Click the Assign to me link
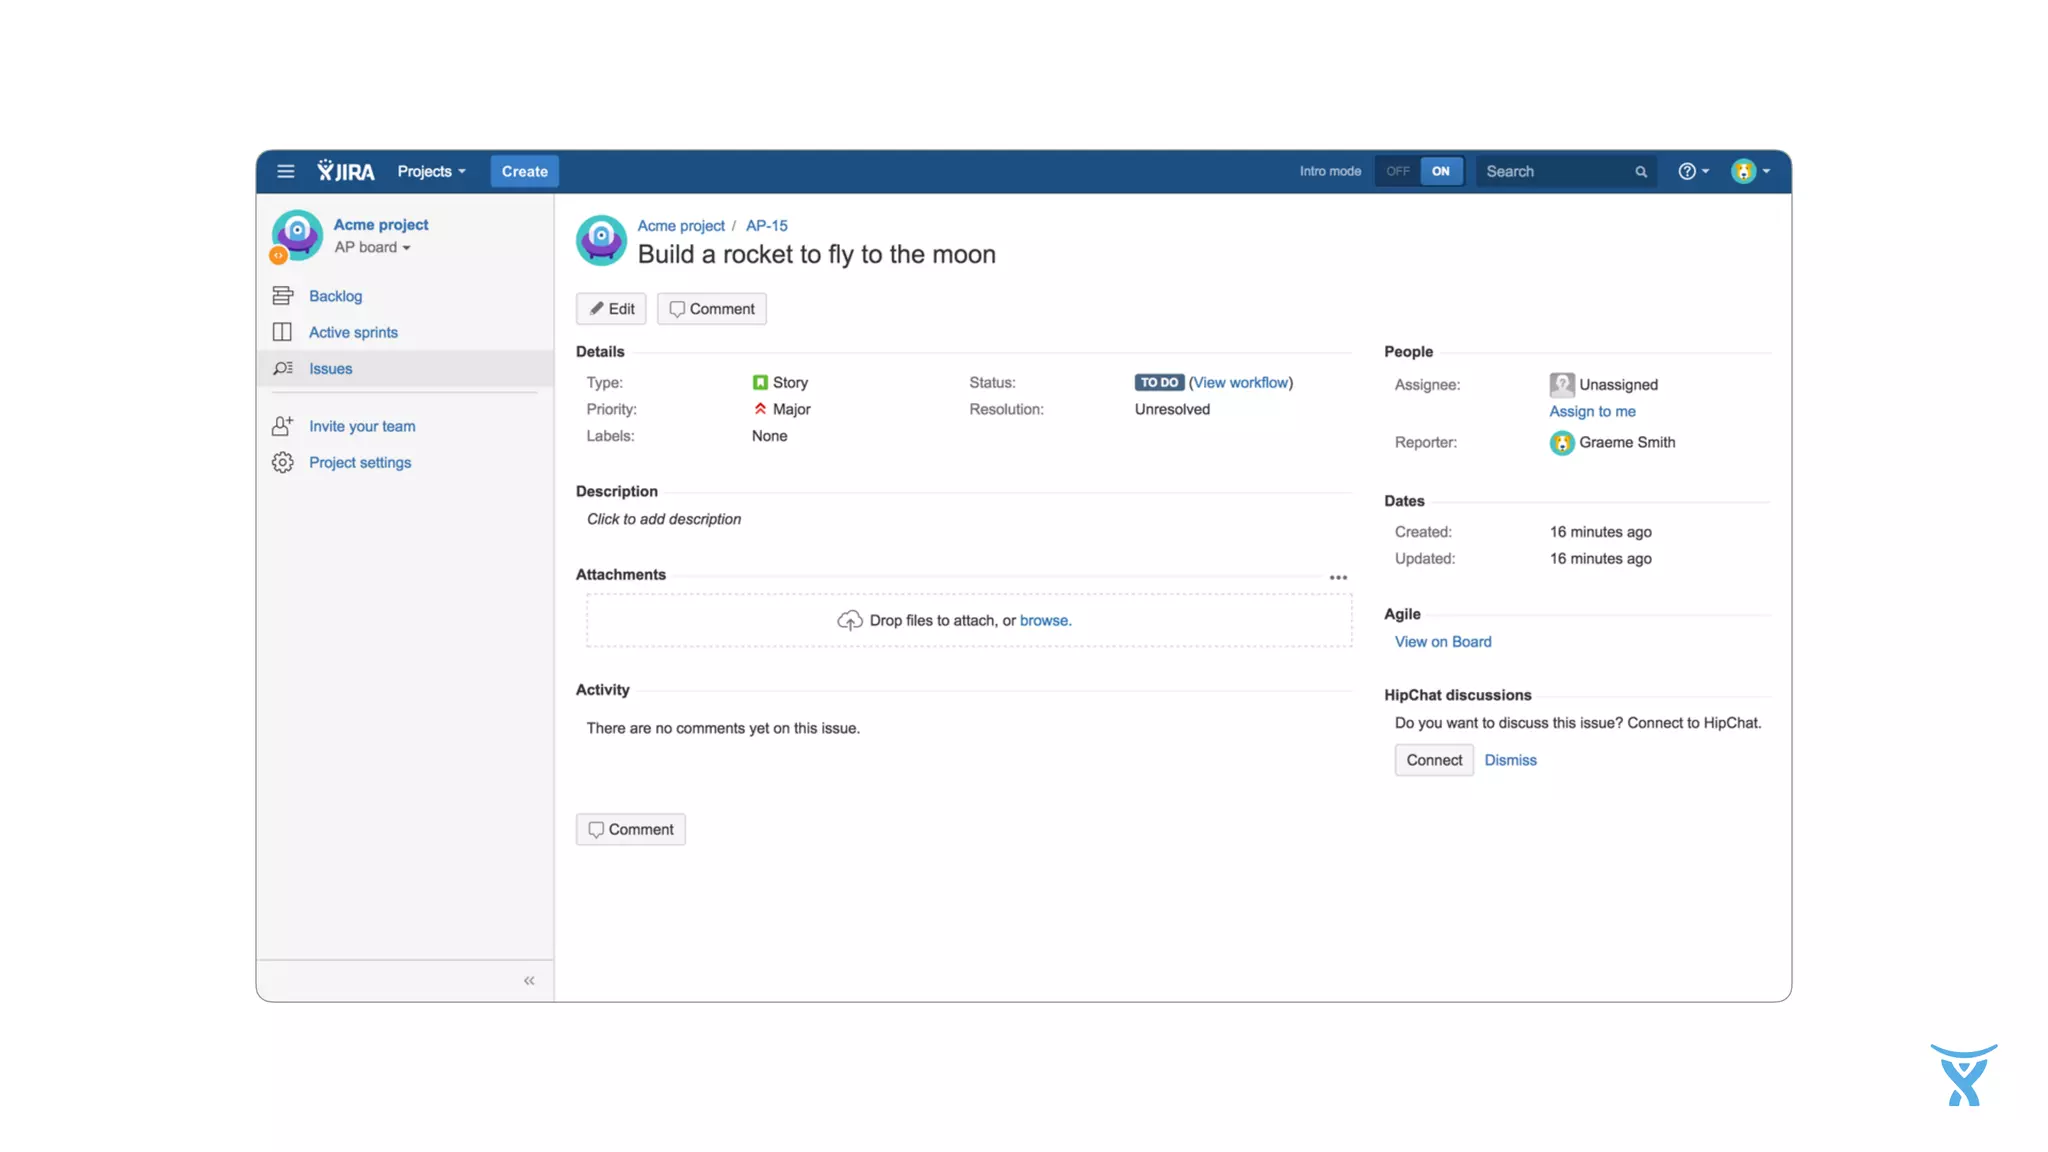The image size is (2048, 1152). (1592, 411)
